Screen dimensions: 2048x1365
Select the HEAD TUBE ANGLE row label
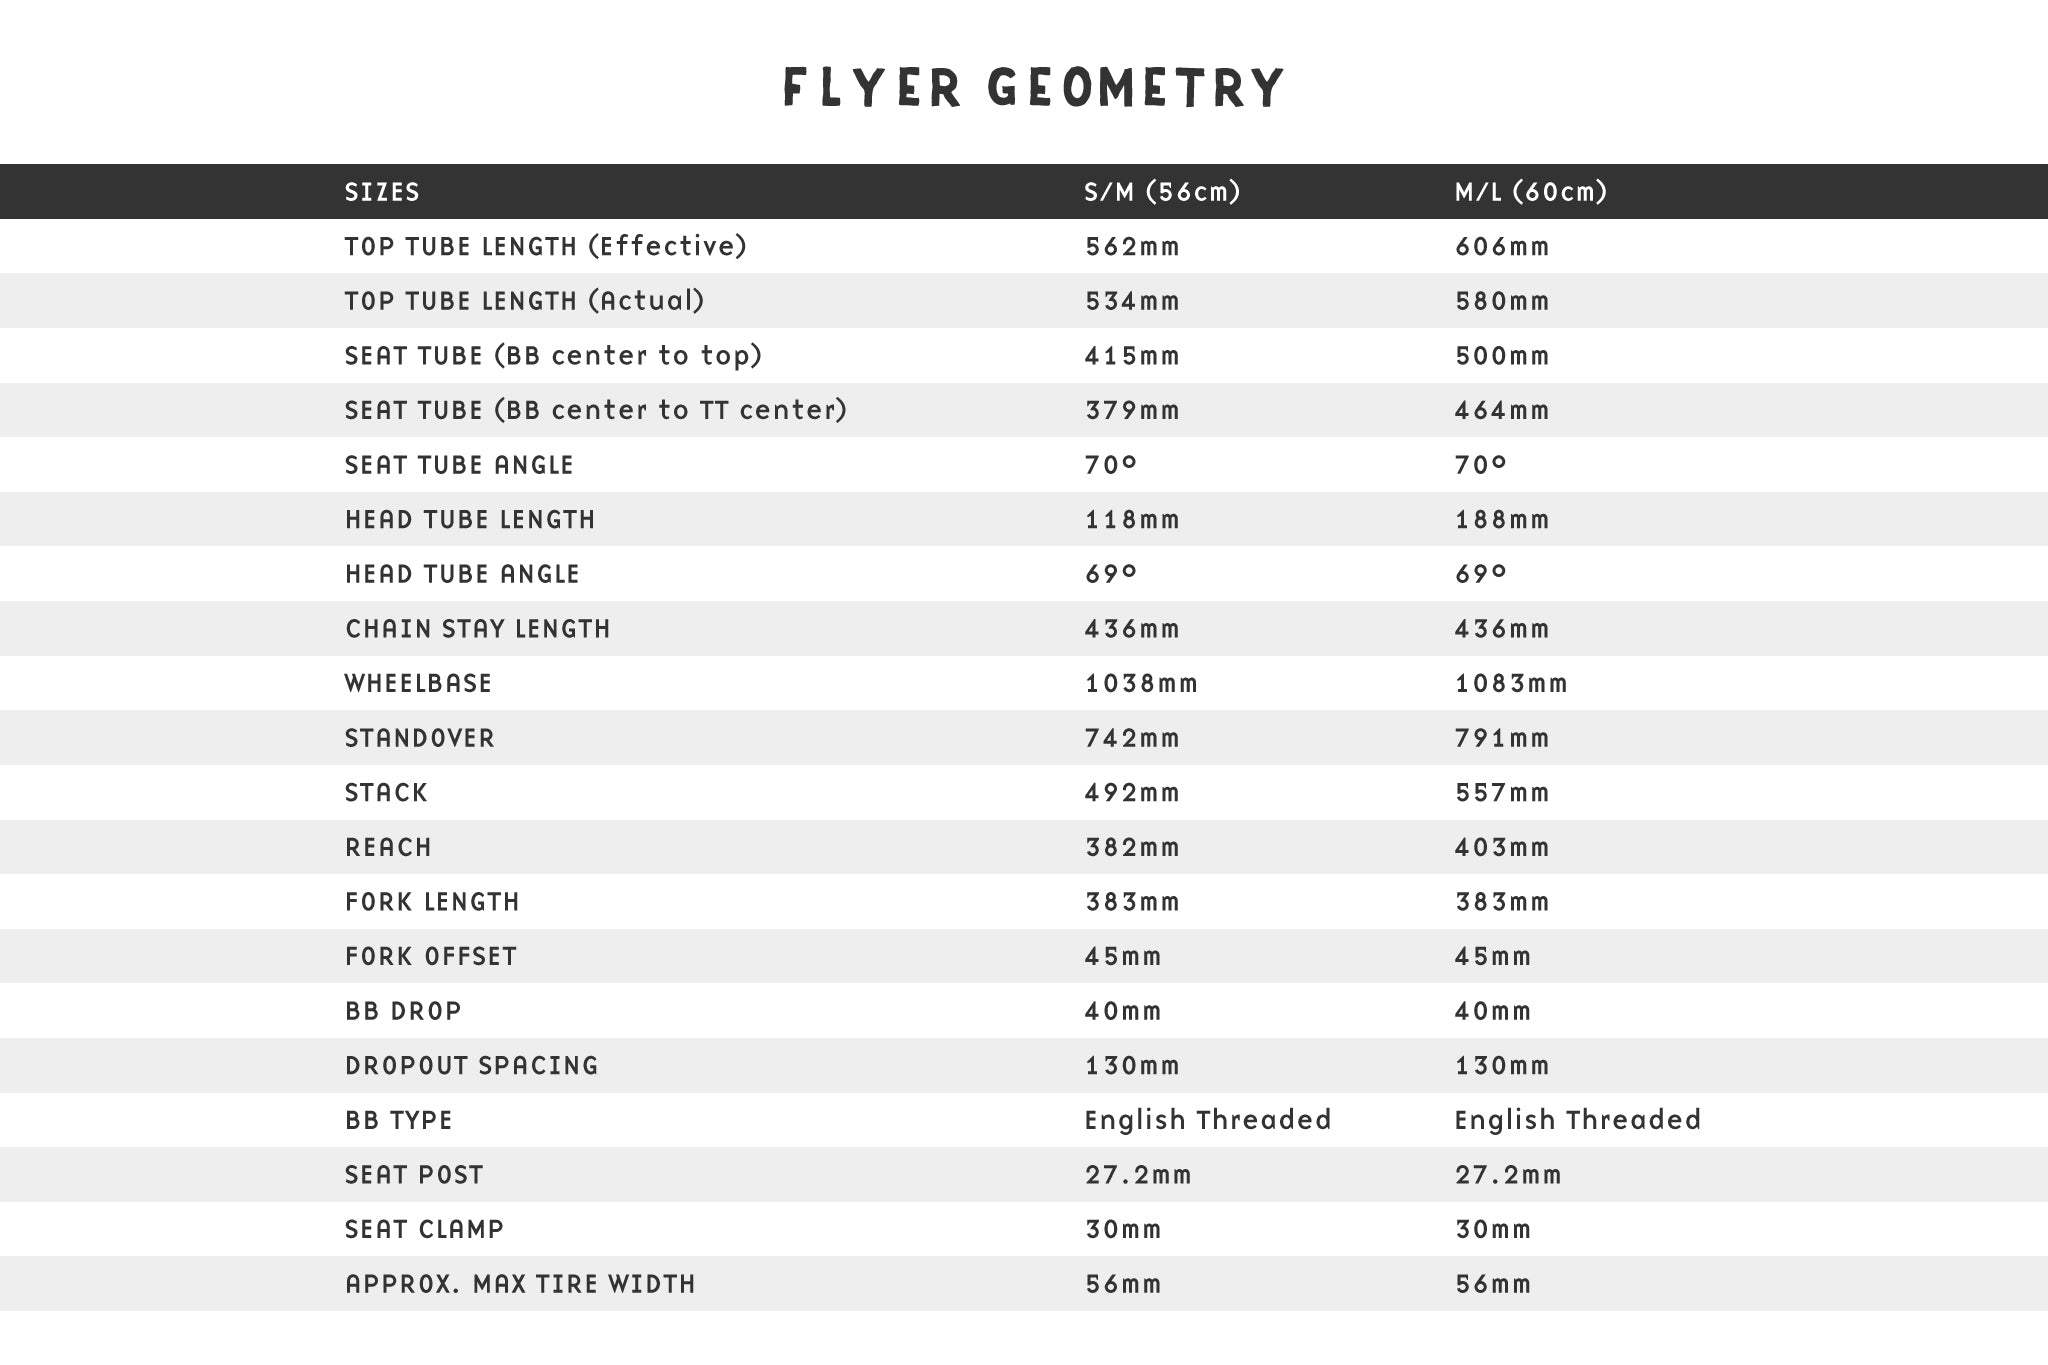462,574
